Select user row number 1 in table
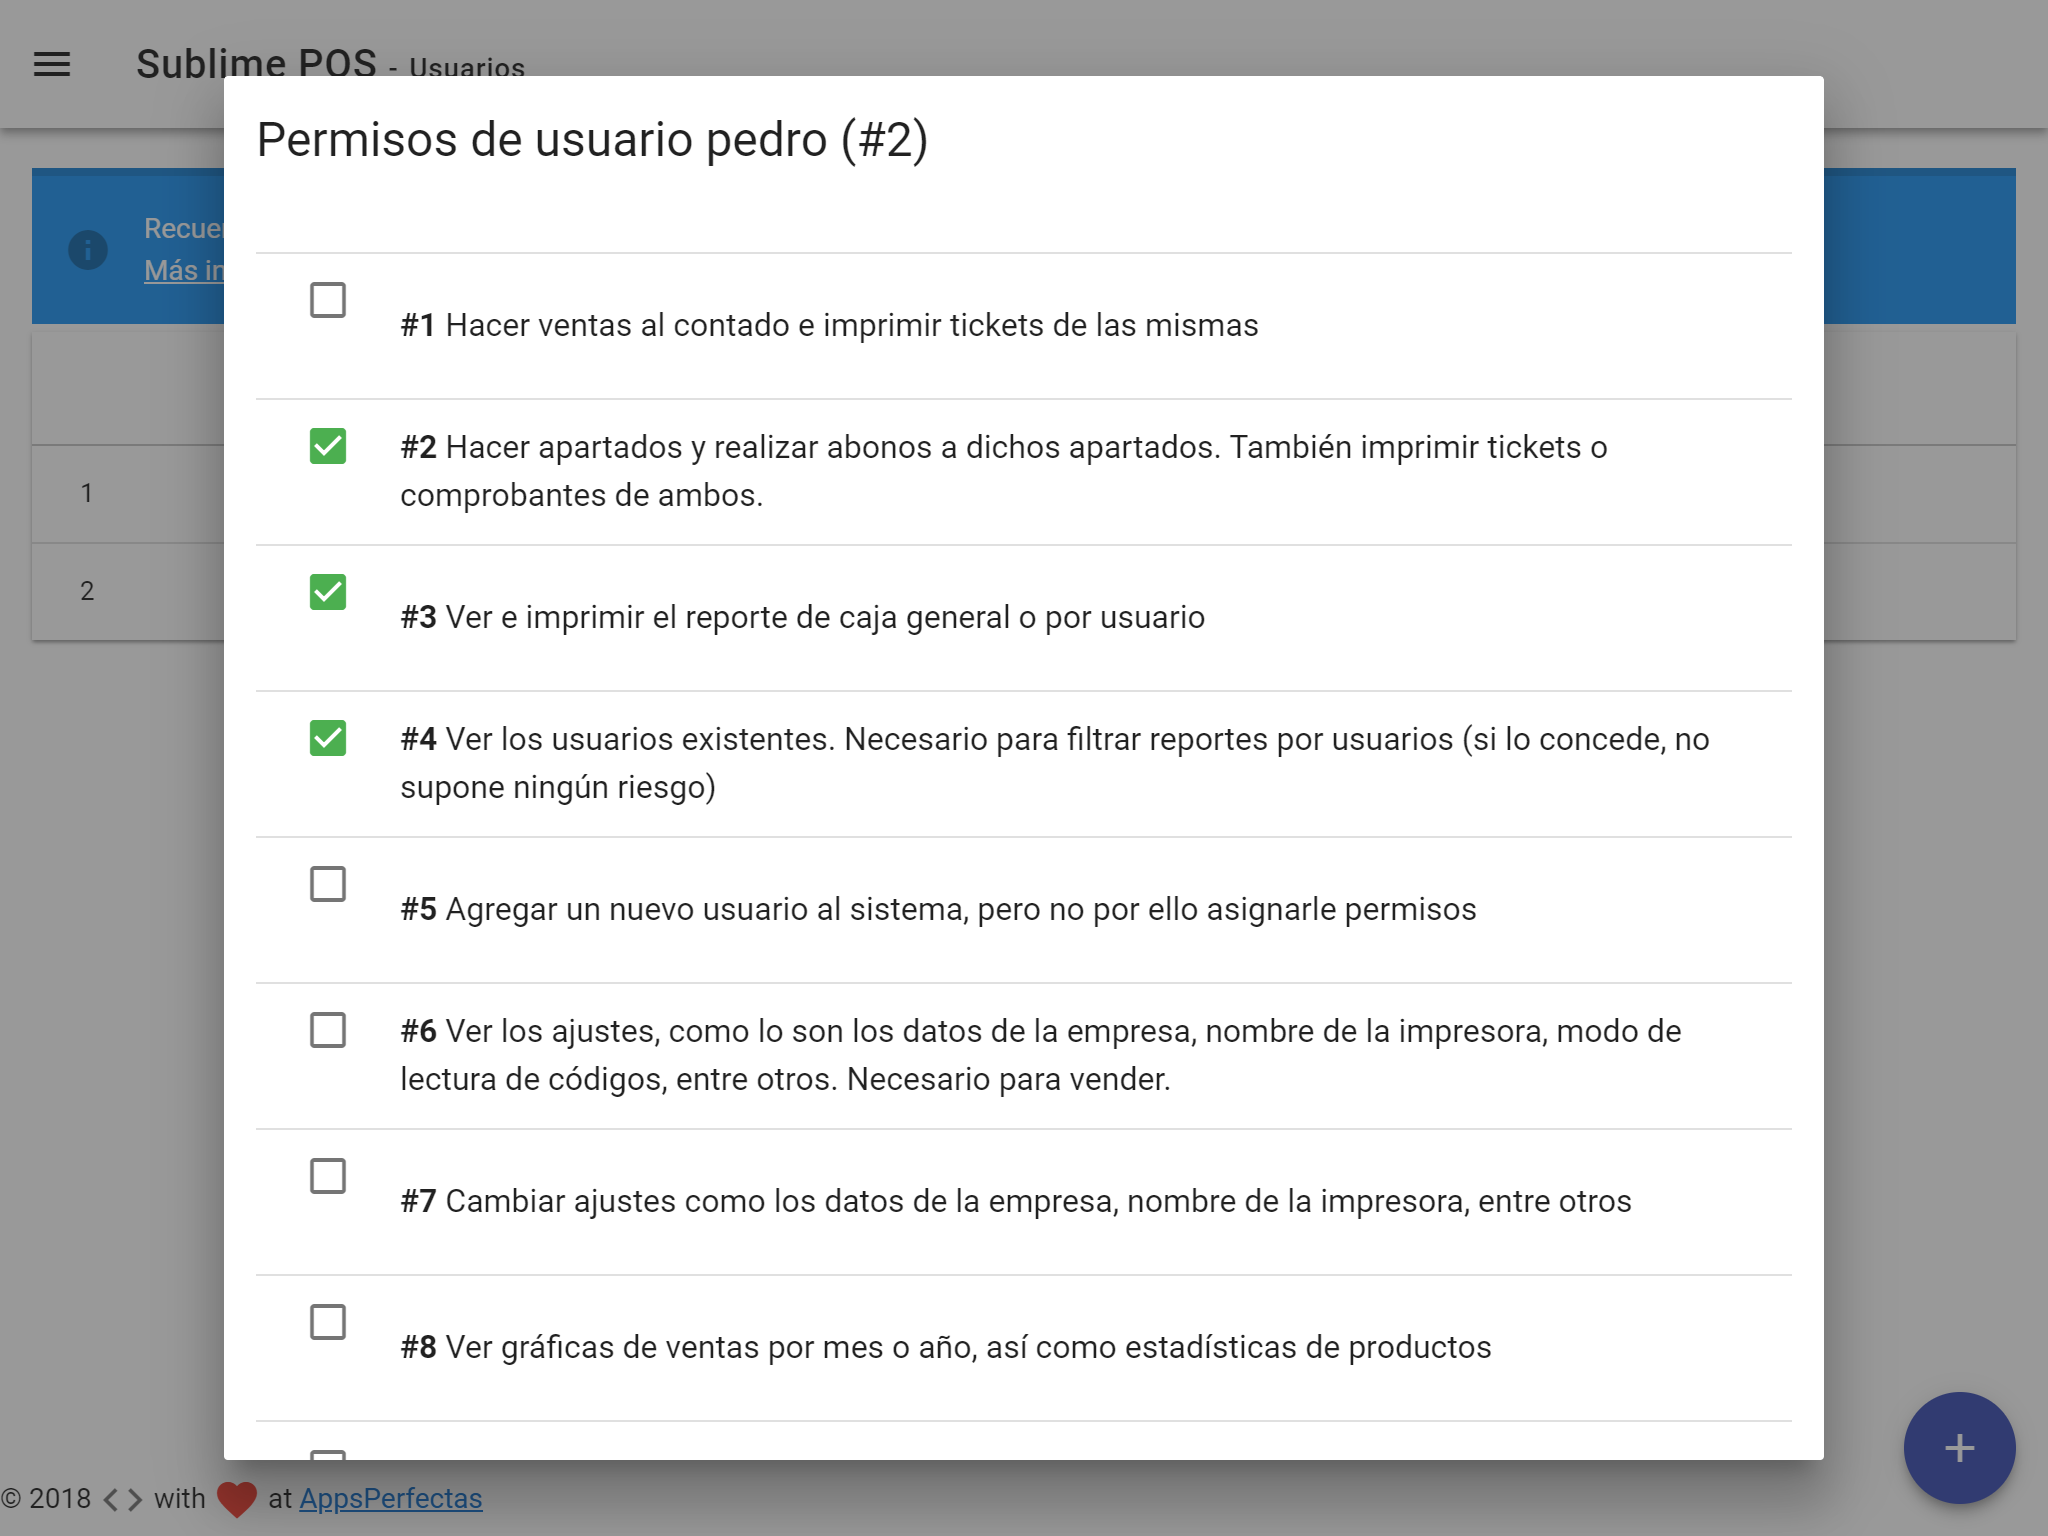This screenshot has width=2048, height=1536. pos(88,493)
